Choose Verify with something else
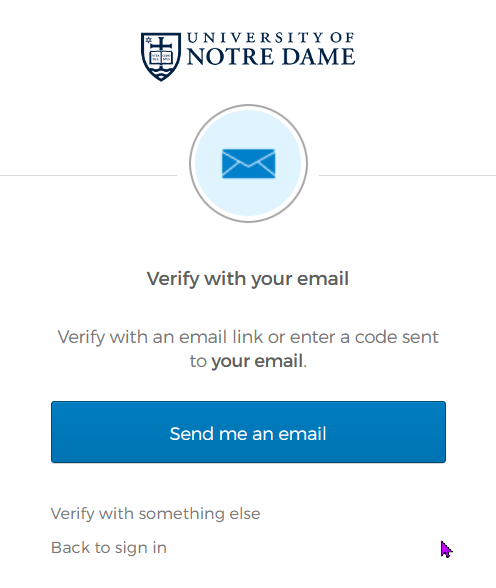Image resolution: width=496 pixels, height=588 pixels. (x=156, y=514)
